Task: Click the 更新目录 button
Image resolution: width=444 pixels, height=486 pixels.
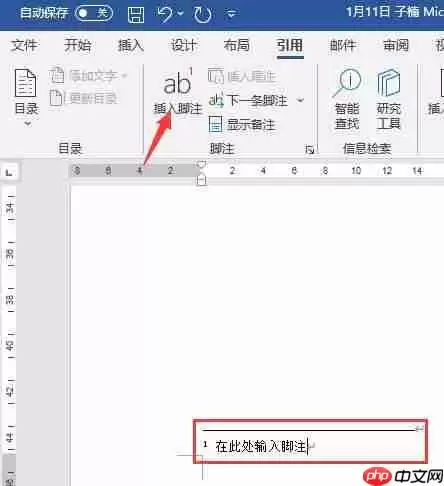Action: [x=83, y=98]
